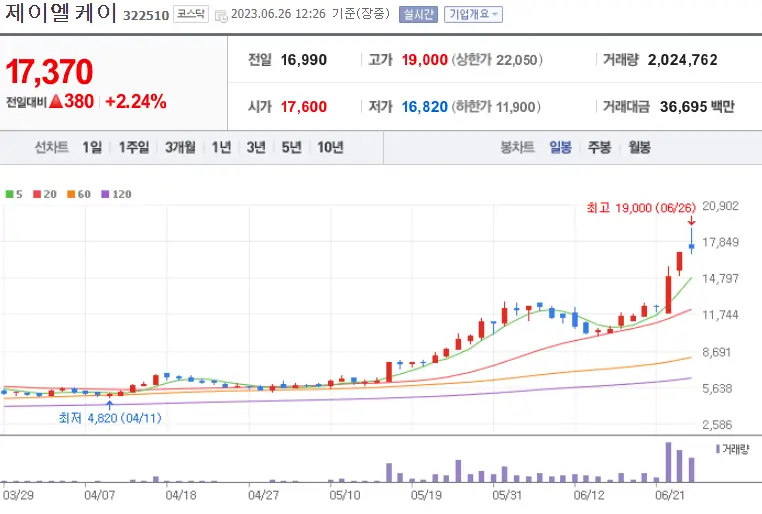
Task: Click the 03/29 date axis label
Action: [18, 495]
